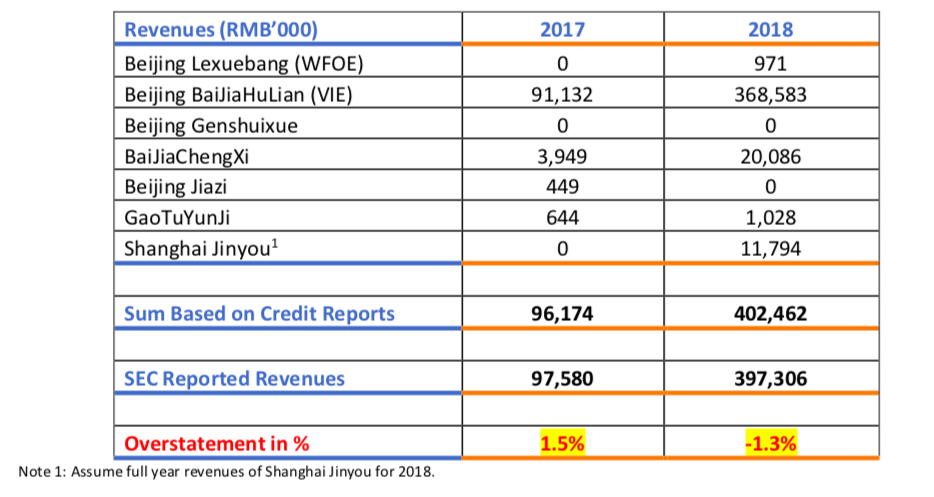Image resolution: width=934 pixels, height=497 pixels.
Task: Click the sum value 96,174
Action: pos(562,314)
